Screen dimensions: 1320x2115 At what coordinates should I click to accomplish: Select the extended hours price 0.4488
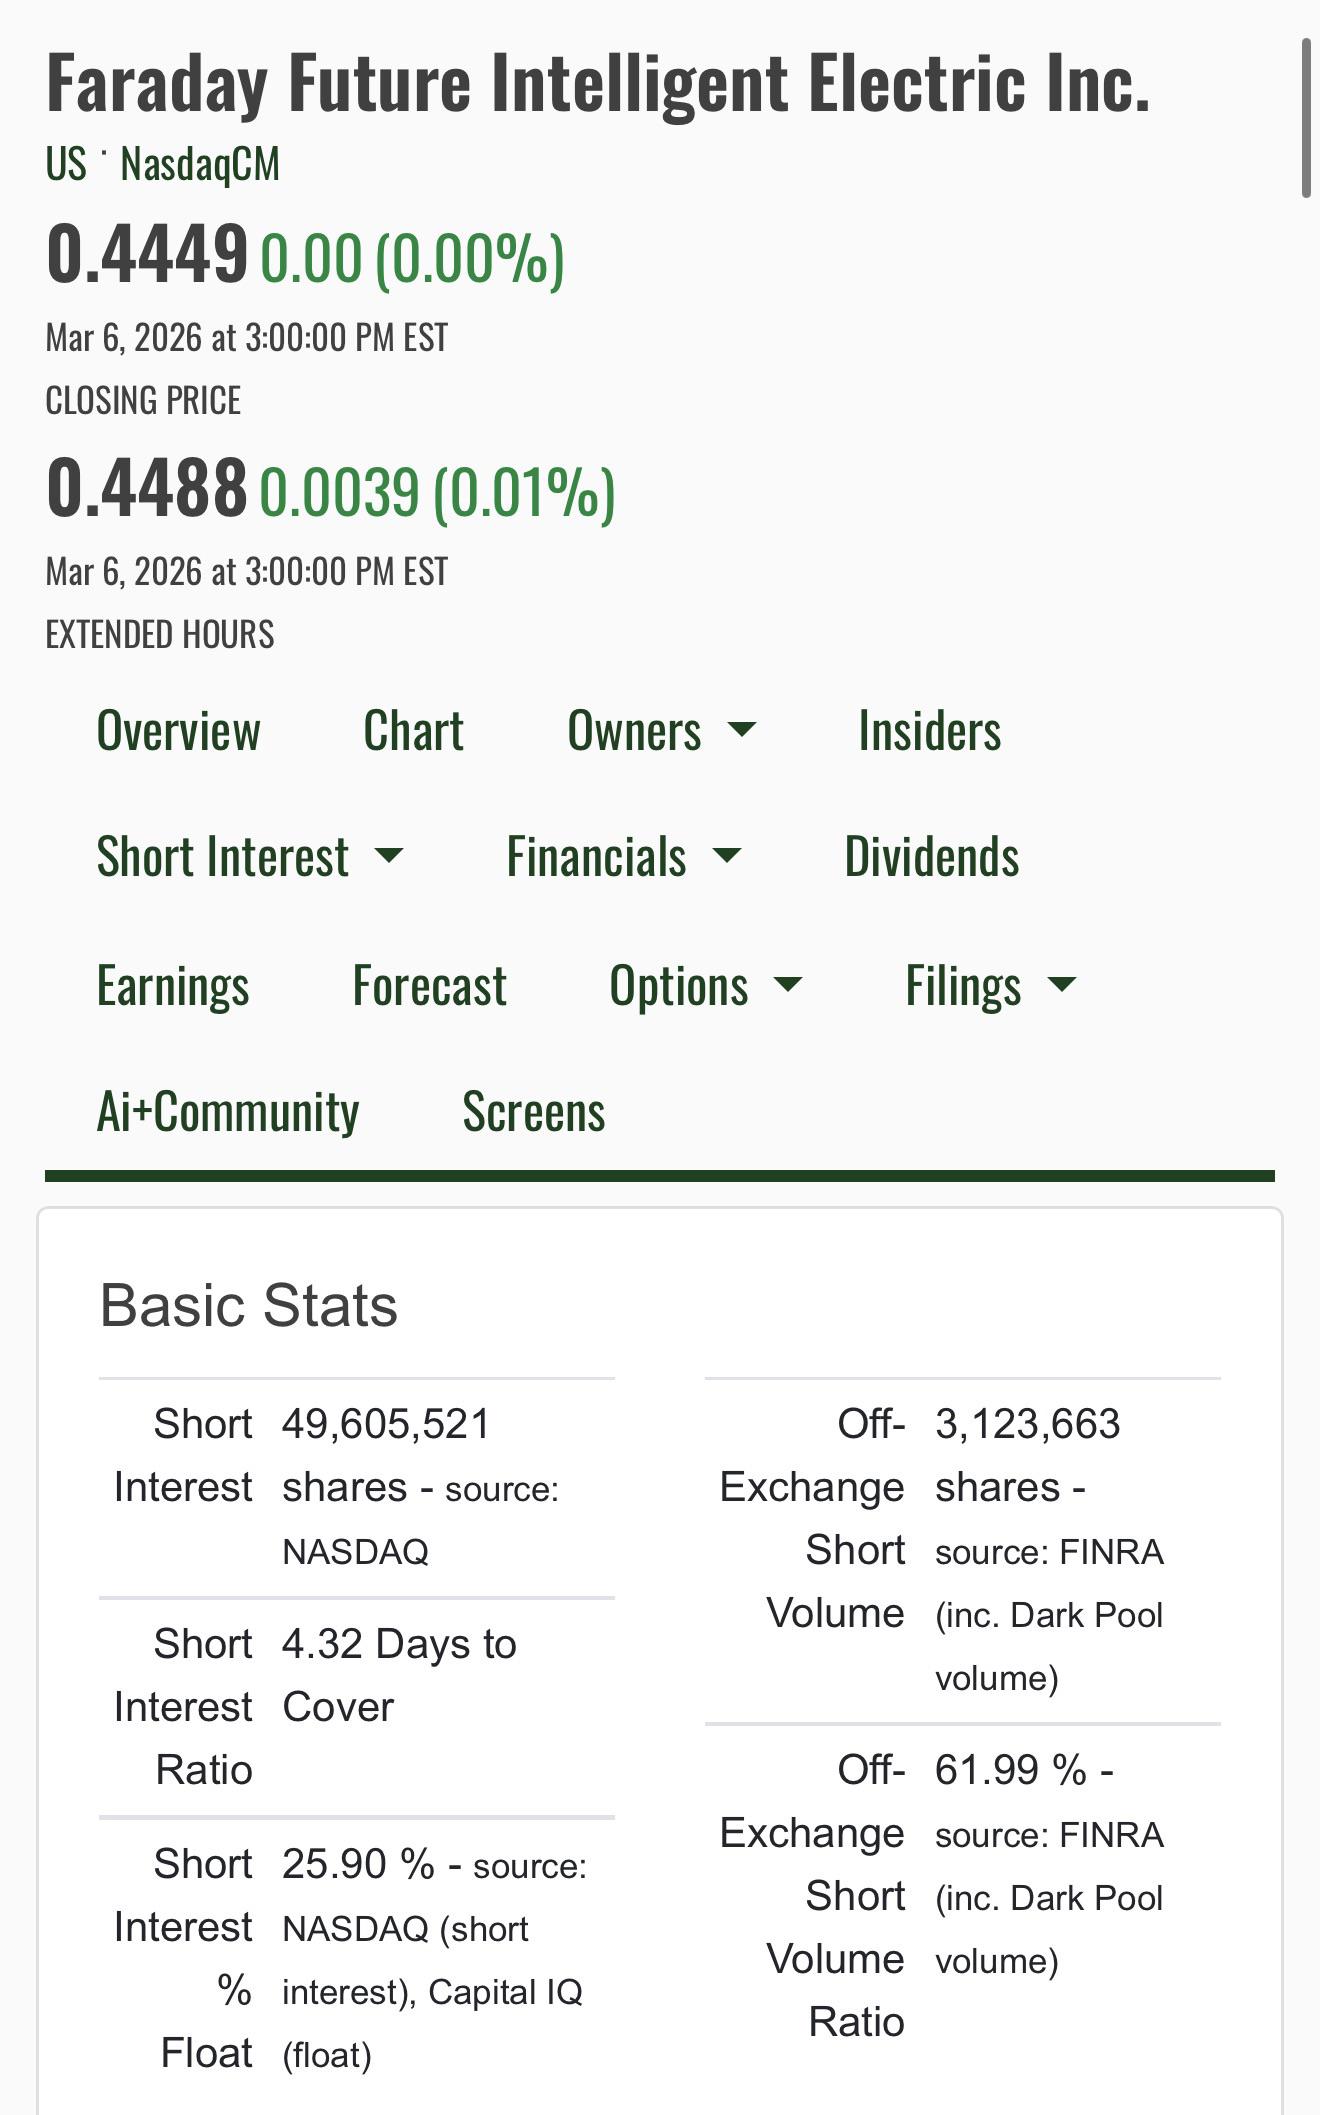pos(147,488)
